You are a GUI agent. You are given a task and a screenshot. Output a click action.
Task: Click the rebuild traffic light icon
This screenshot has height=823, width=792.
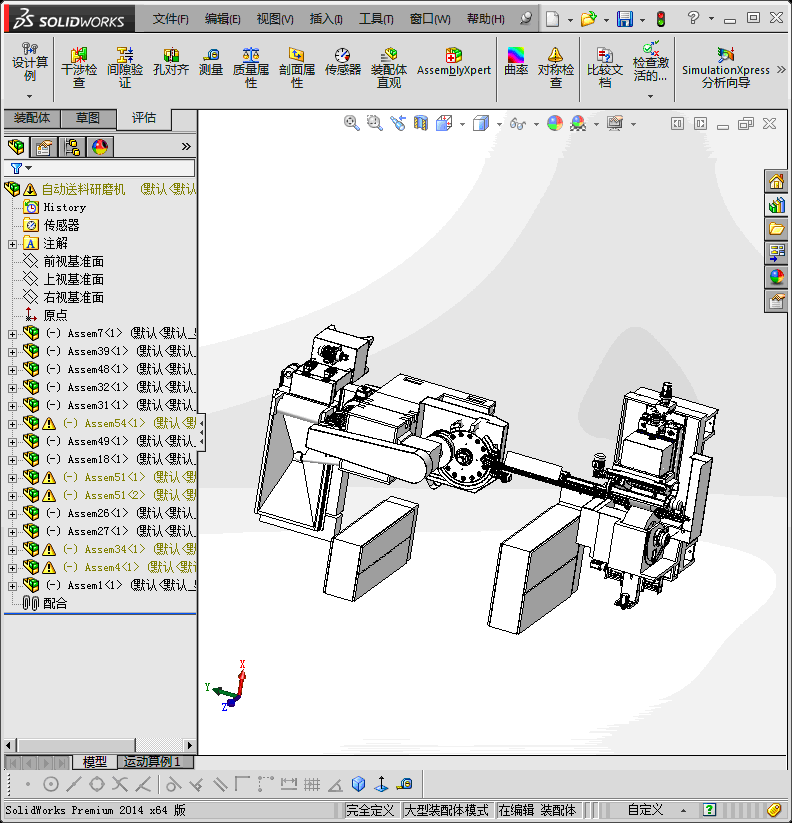click(661, 19)
